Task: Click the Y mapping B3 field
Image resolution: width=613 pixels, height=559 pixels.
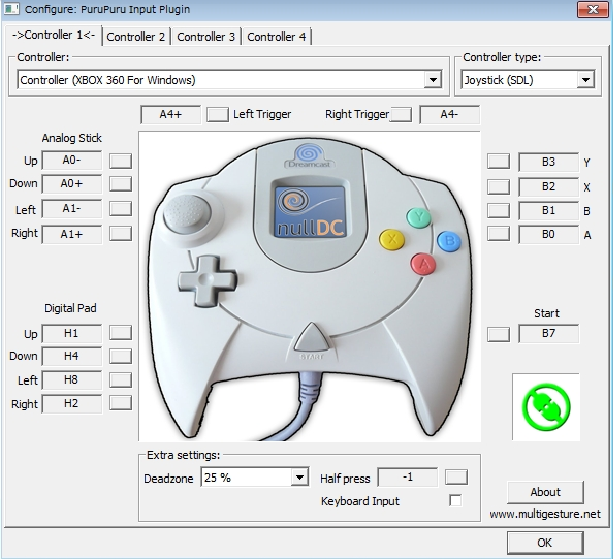Action: [x=548, y=162]
